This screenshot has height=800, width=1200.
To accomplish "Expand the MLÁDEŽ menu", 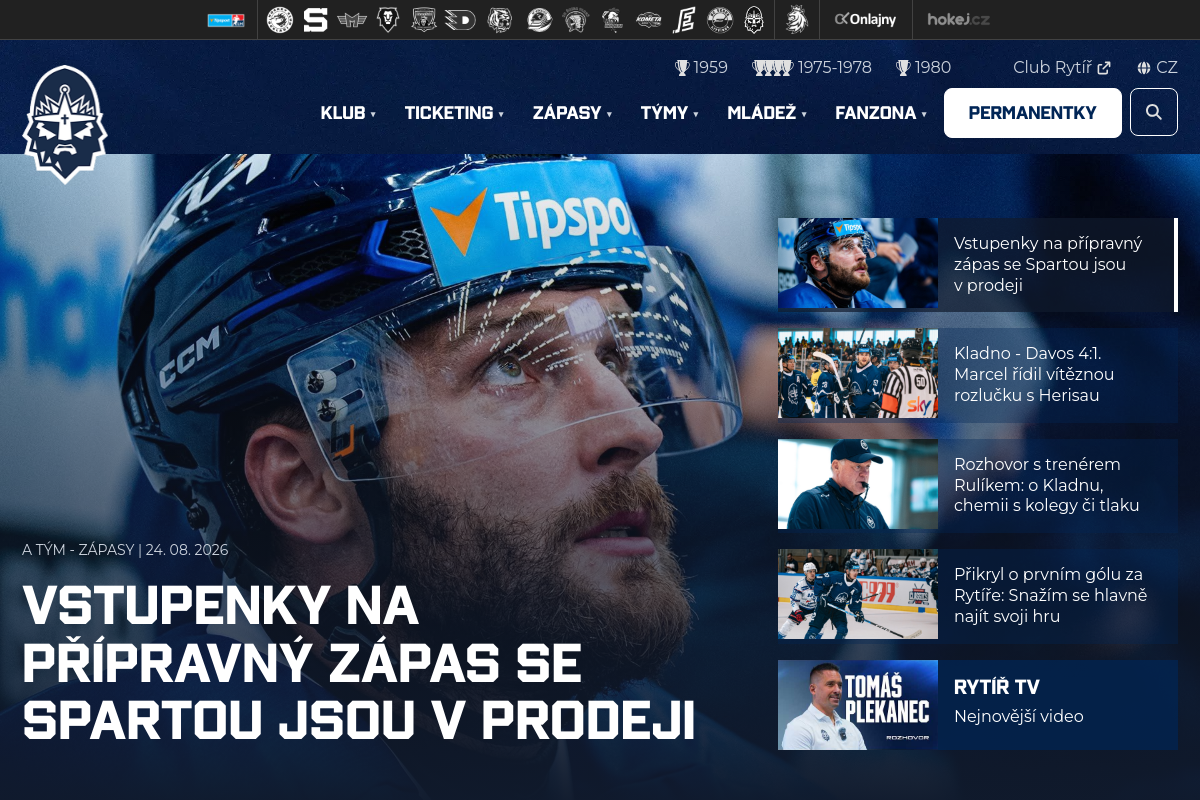I will pyautogui.click(x=767, y=113).
